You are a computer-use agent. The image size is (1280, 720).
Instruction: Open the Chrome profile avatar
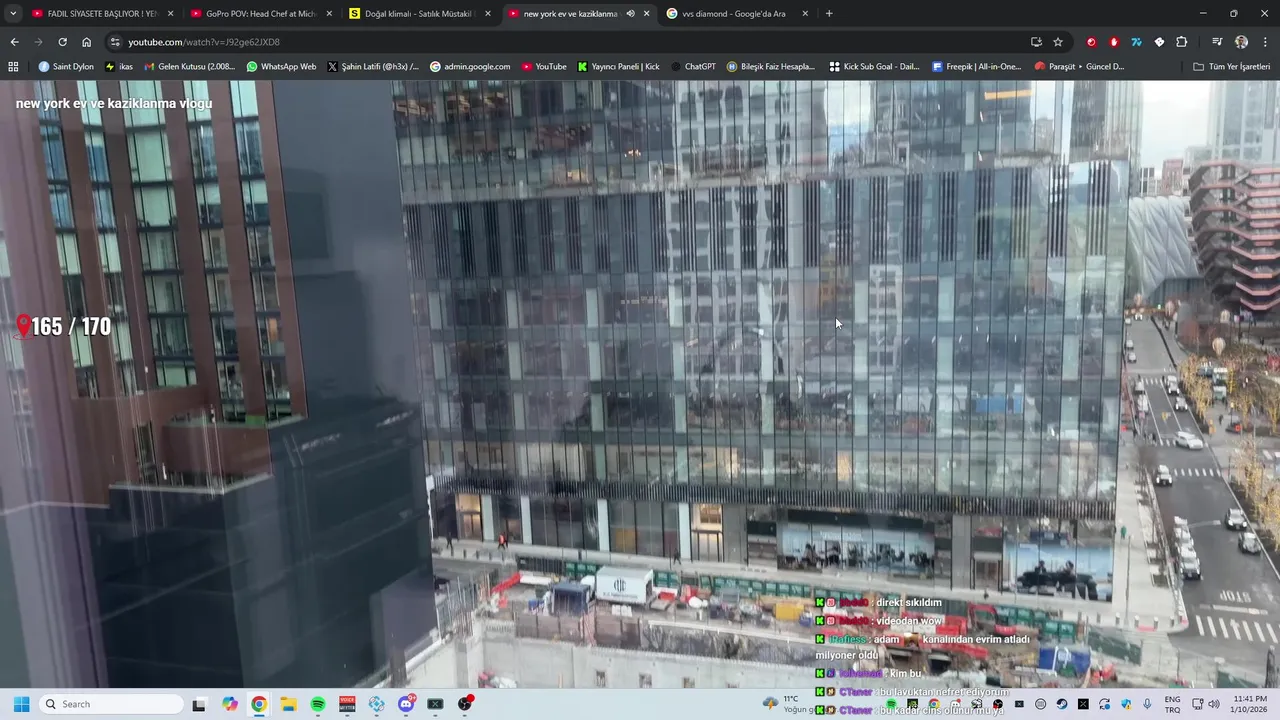tap(1241, 42)
